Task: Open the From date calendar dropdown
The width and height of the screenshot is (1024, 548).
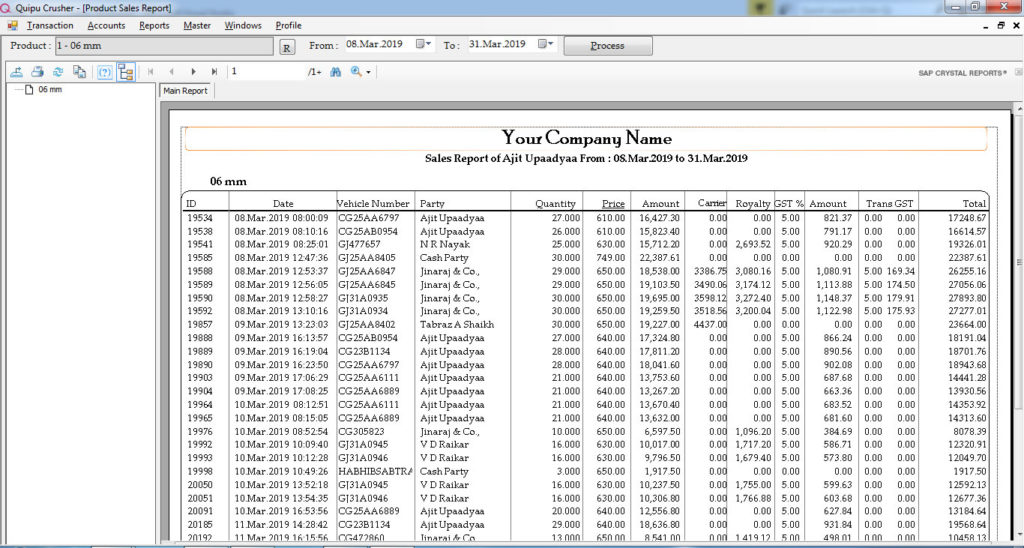Action: tap(424, 45)
